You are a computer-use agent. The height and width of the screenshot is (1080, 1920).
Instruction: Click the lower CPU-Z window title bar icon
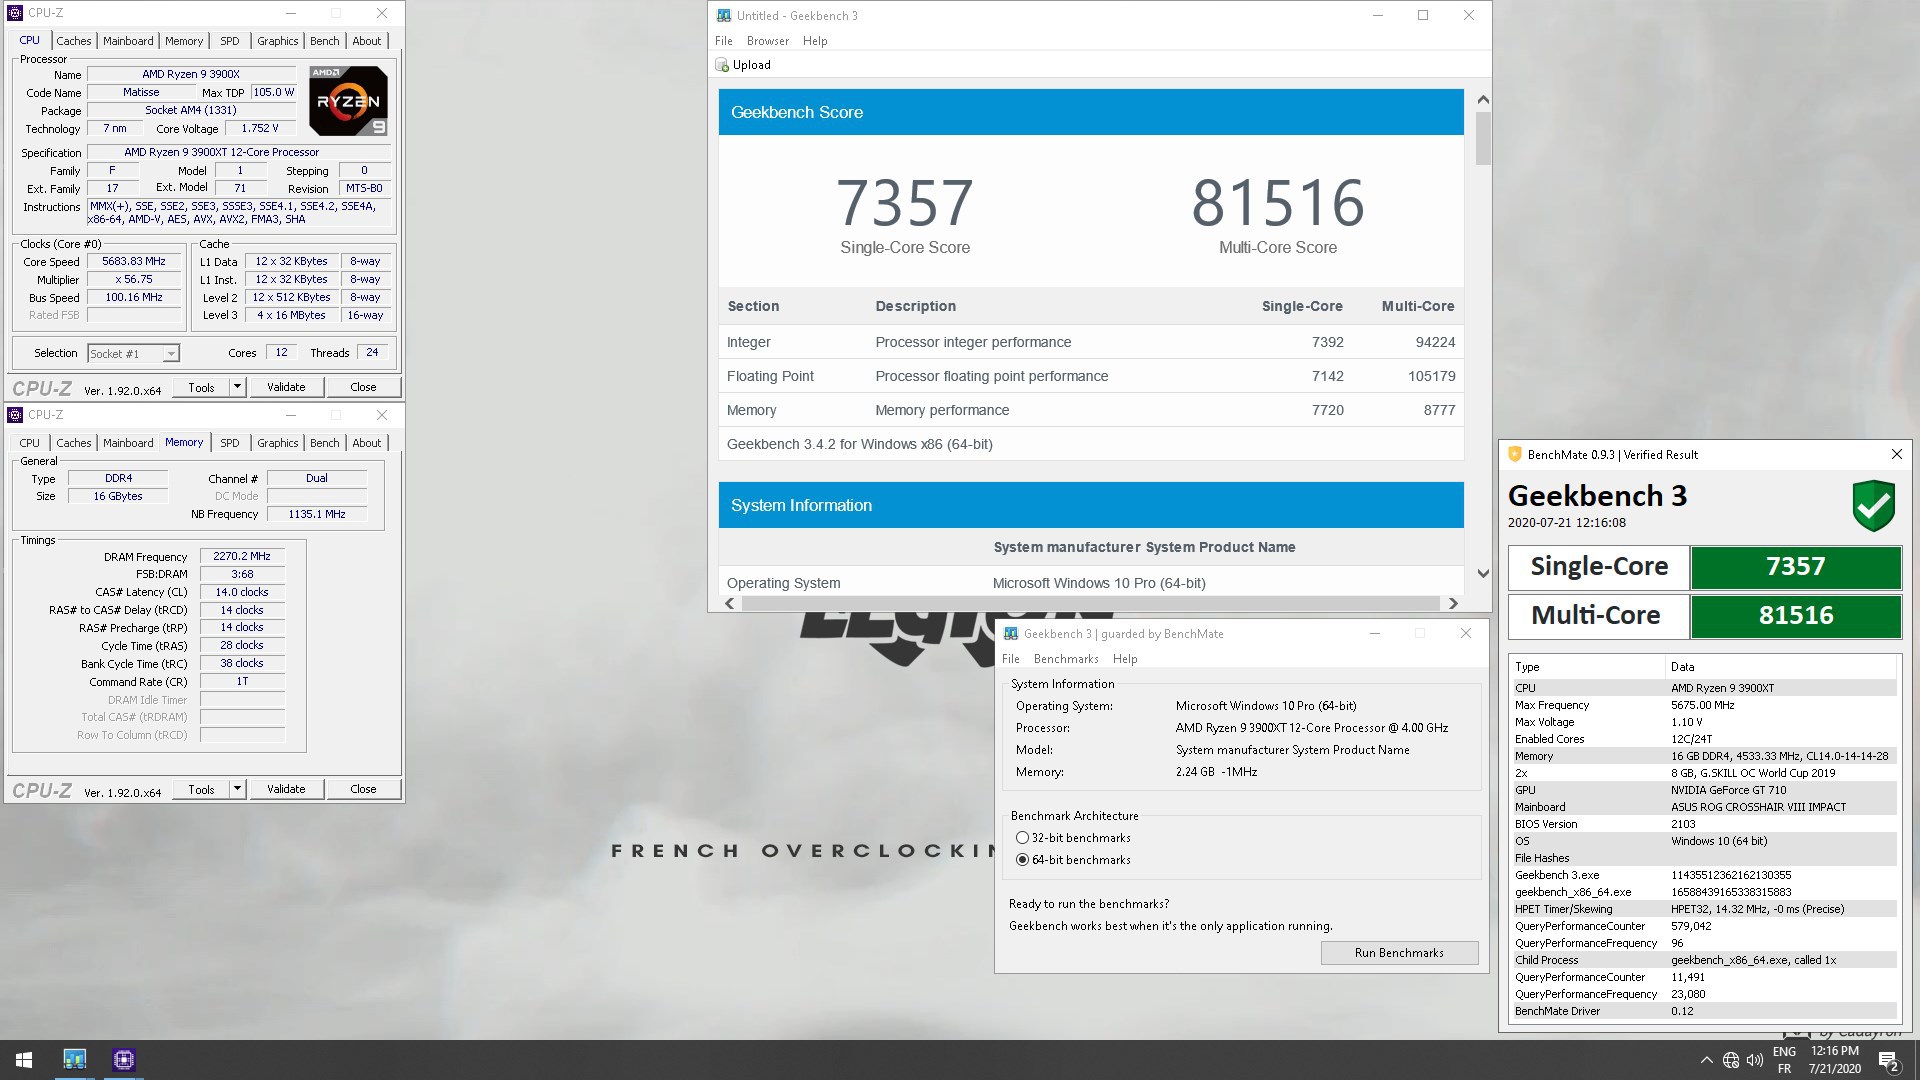tap(14, 414)
